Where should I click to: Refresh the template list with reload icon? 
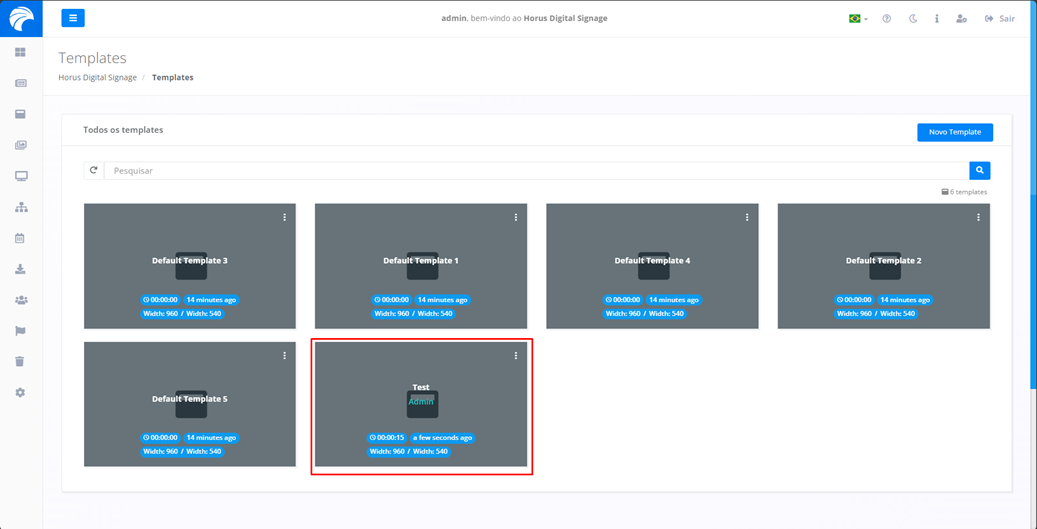click(94, 171)
